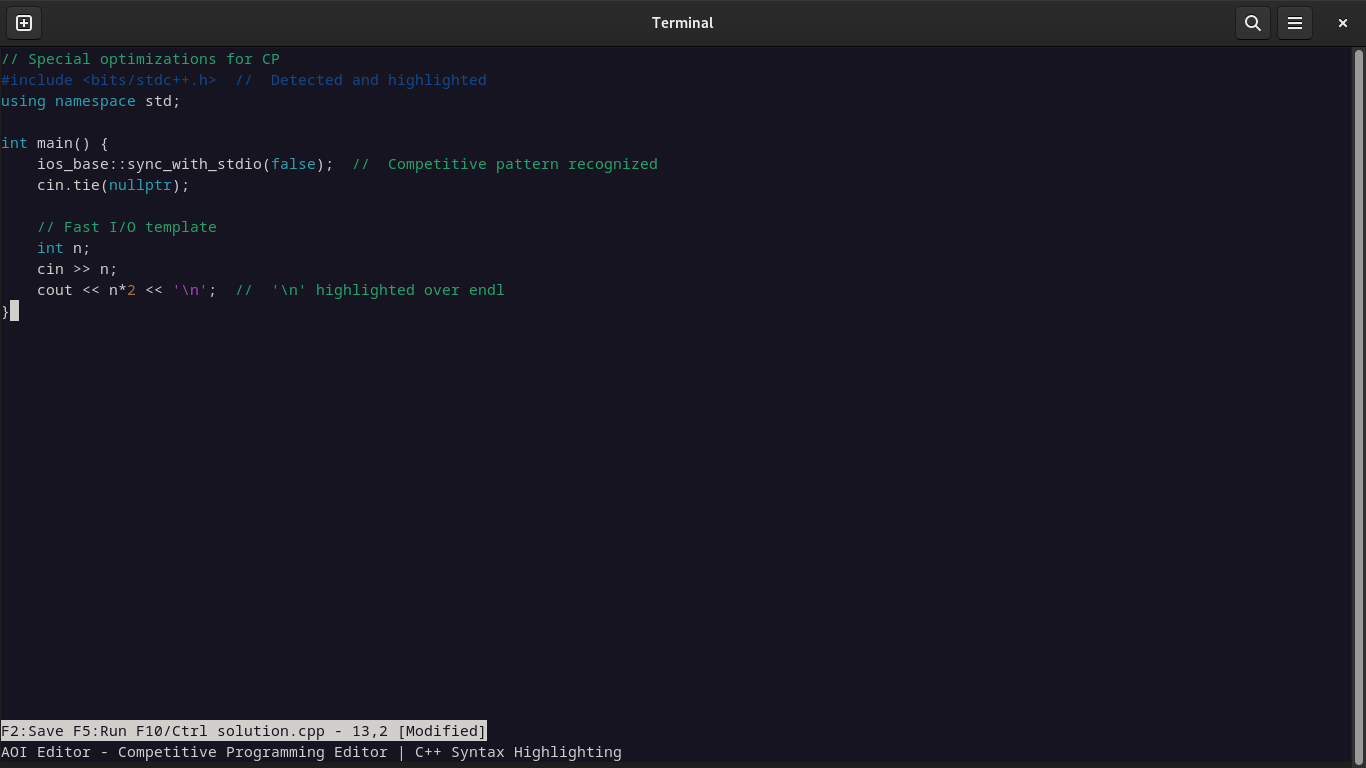Click the Terminal title in the header bar

[683, 22]
